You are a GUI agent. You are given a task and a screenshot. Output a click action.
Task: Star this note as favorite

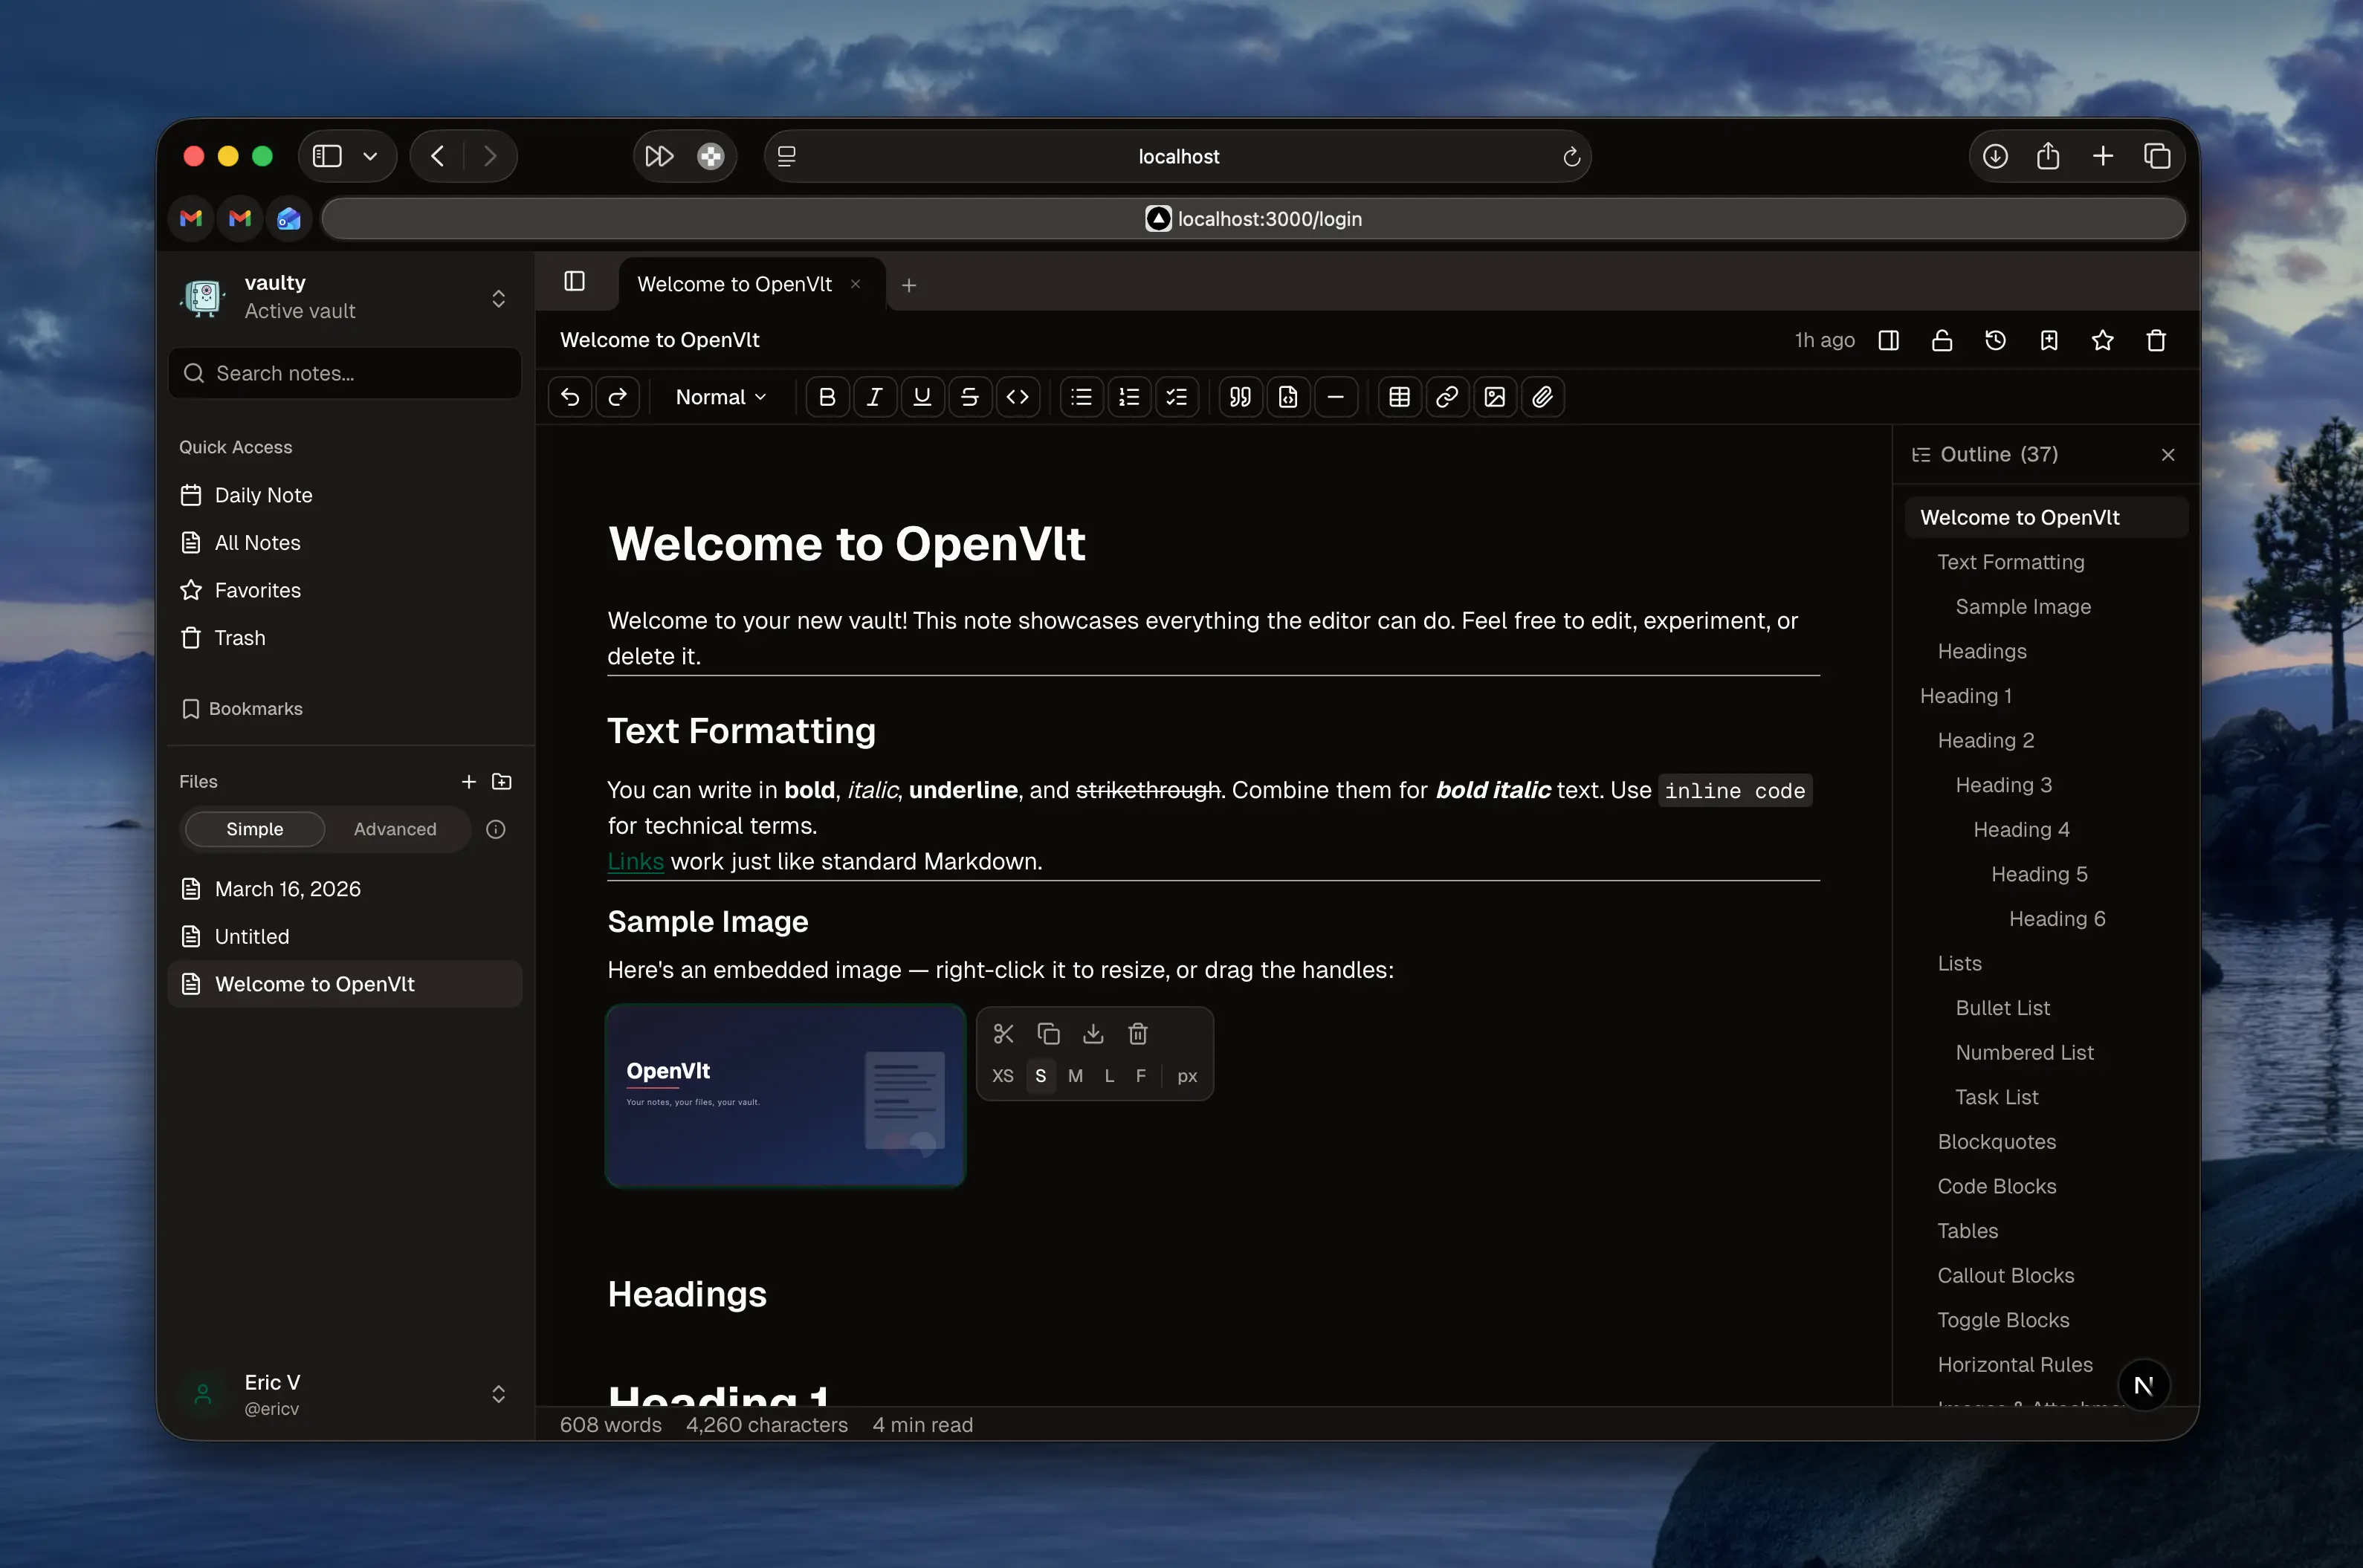pos(2102,340)
